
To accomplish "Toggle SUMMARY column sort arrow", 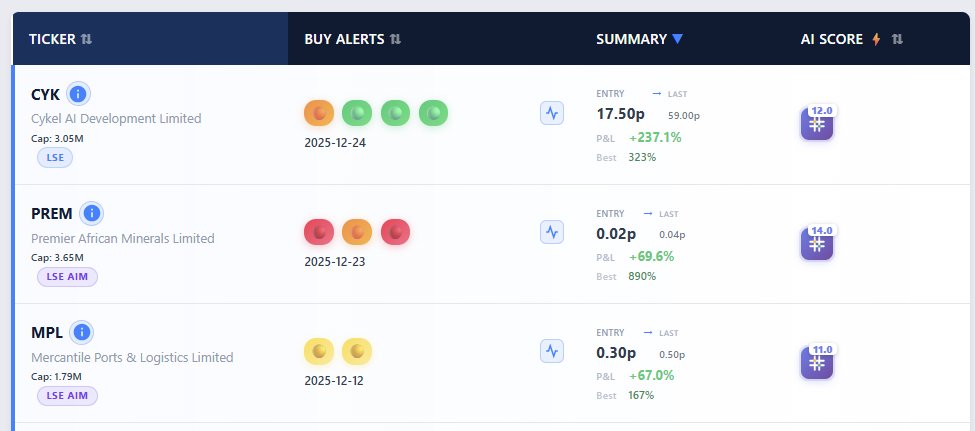I will pos(678,39).
